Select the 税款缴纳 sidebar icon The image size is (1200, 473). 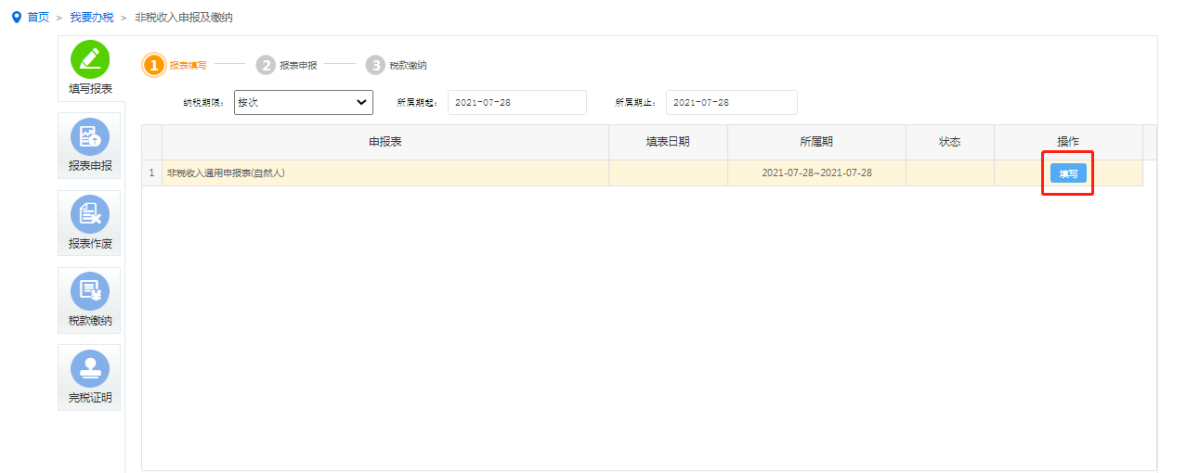tap(90, 290)
